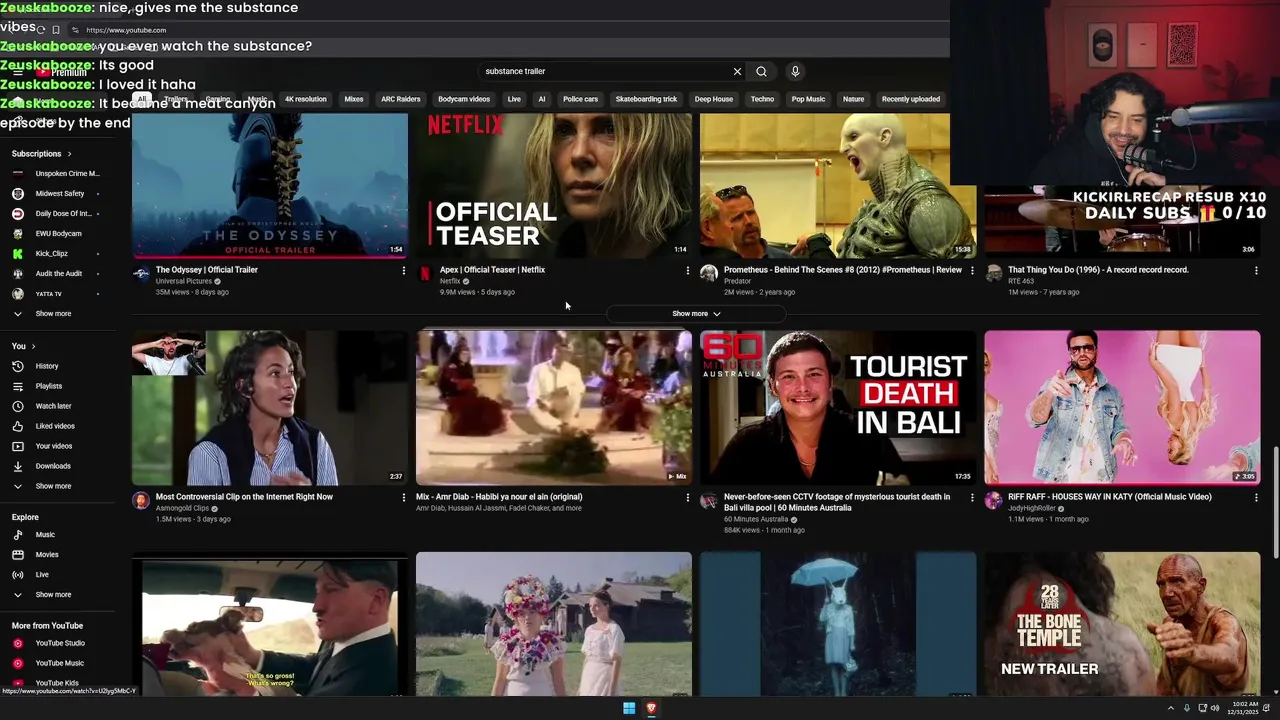Open options menu for 60 Minutes Bali video
This screenshot has height=720, width=1280.
click(972, 497)
